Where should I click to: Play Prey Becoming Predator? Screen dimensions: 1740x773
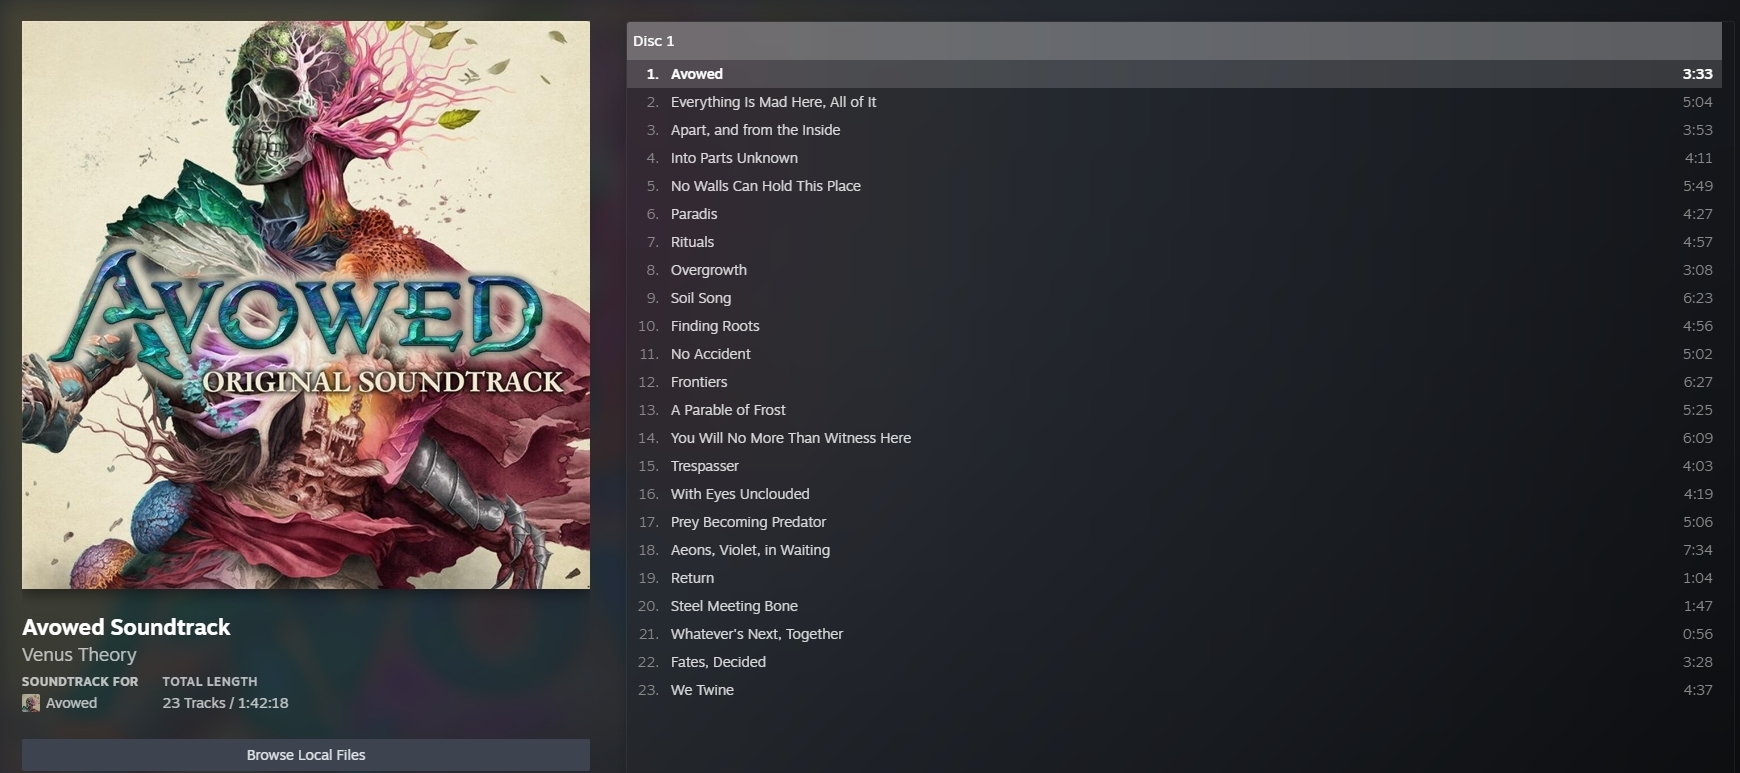click(1174, 522)
